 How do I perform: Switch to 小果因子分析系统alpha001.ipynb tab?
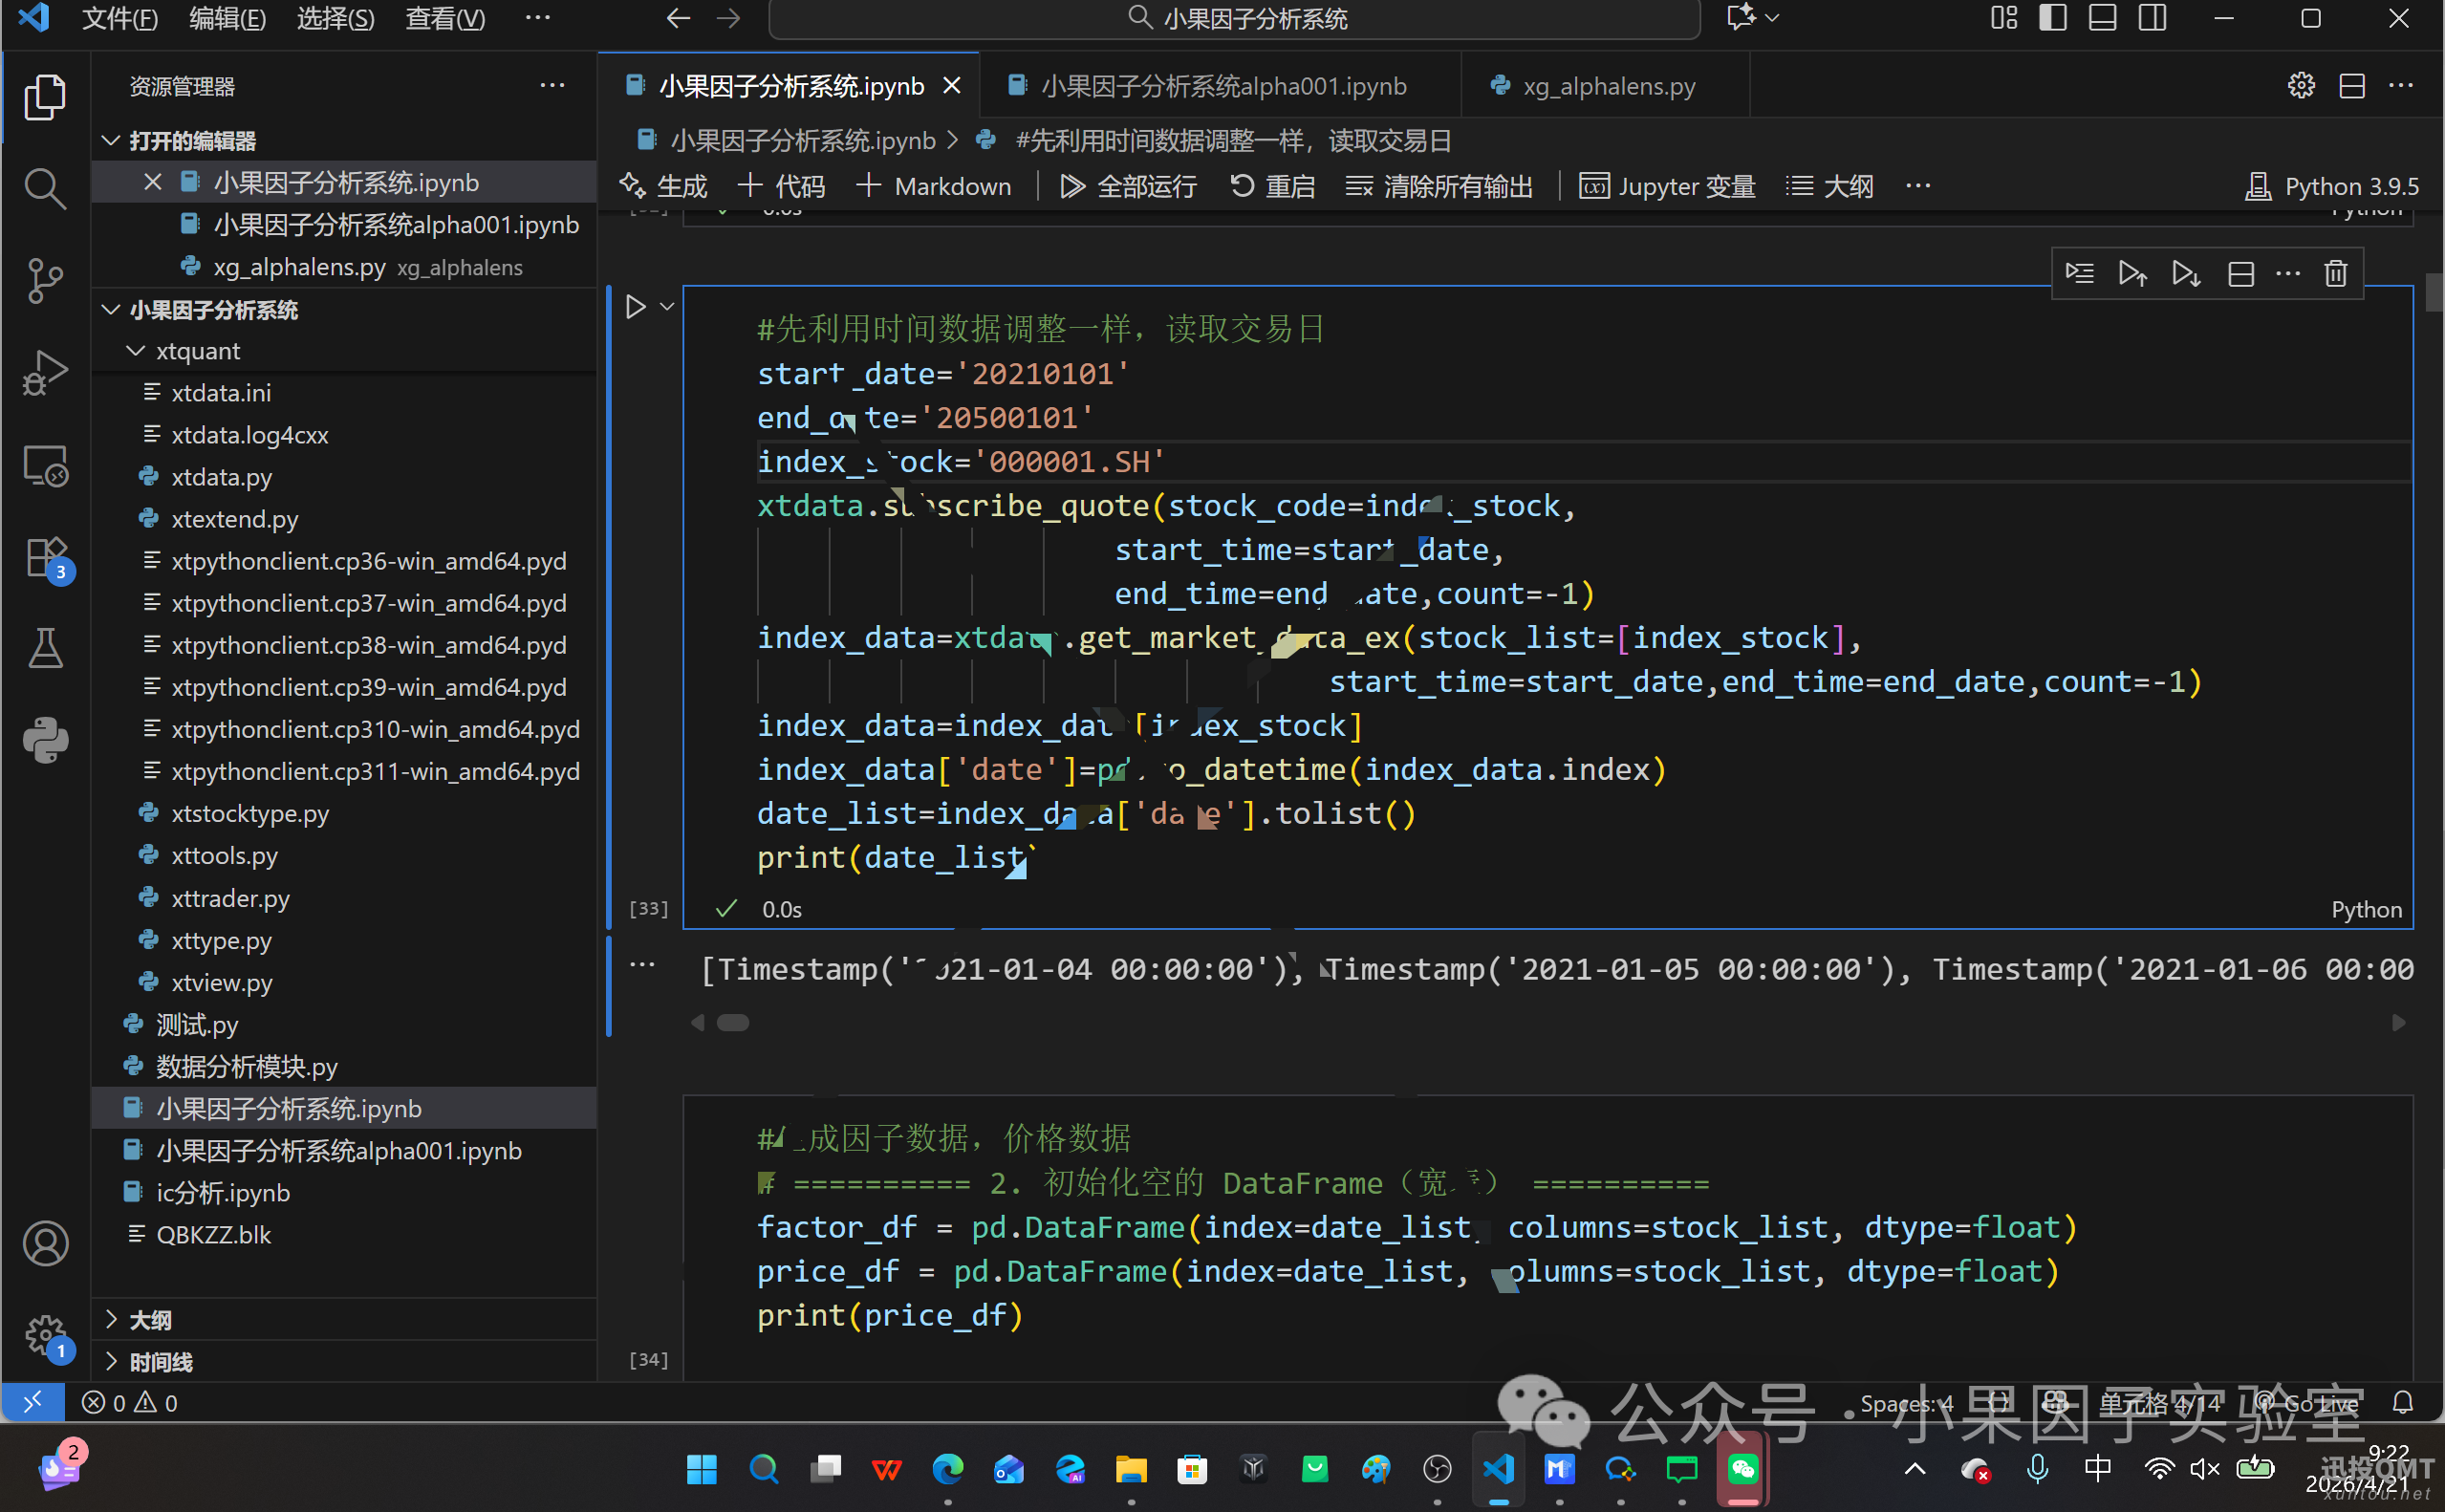point(1222,86)
